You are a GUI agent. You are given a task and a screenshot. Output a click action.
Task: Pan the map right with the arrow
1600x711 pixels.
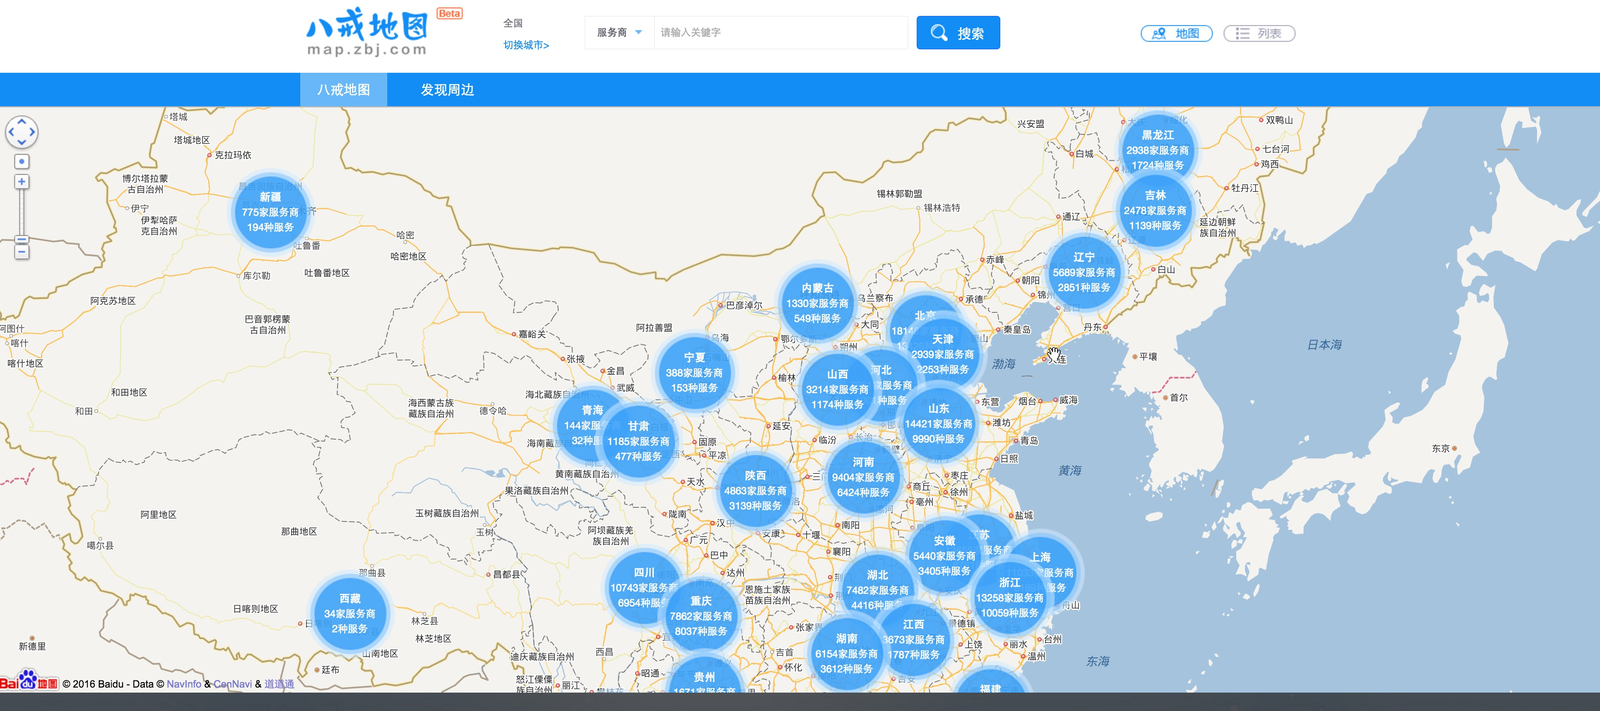tap(33, 132)
